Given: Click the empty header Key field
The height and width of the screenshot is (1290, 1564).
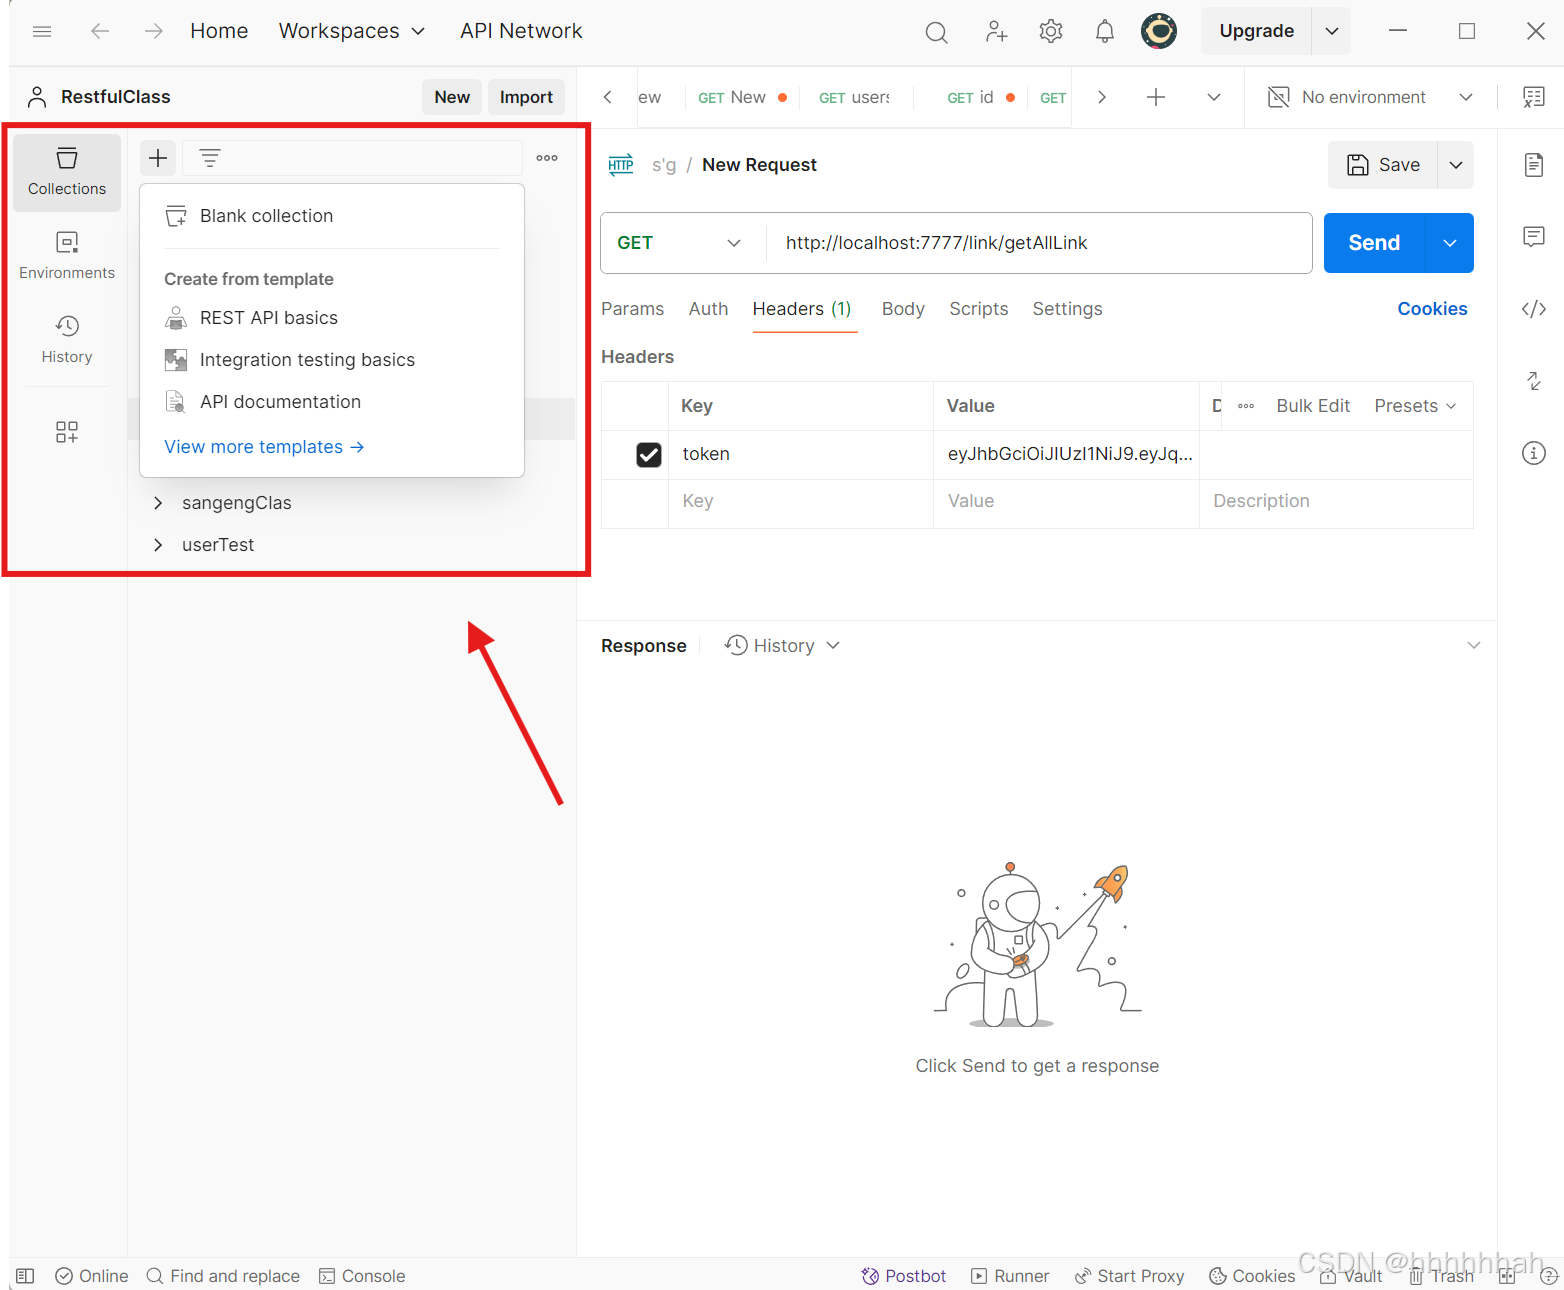Looking at the screenshot, I should click(801, 503).
